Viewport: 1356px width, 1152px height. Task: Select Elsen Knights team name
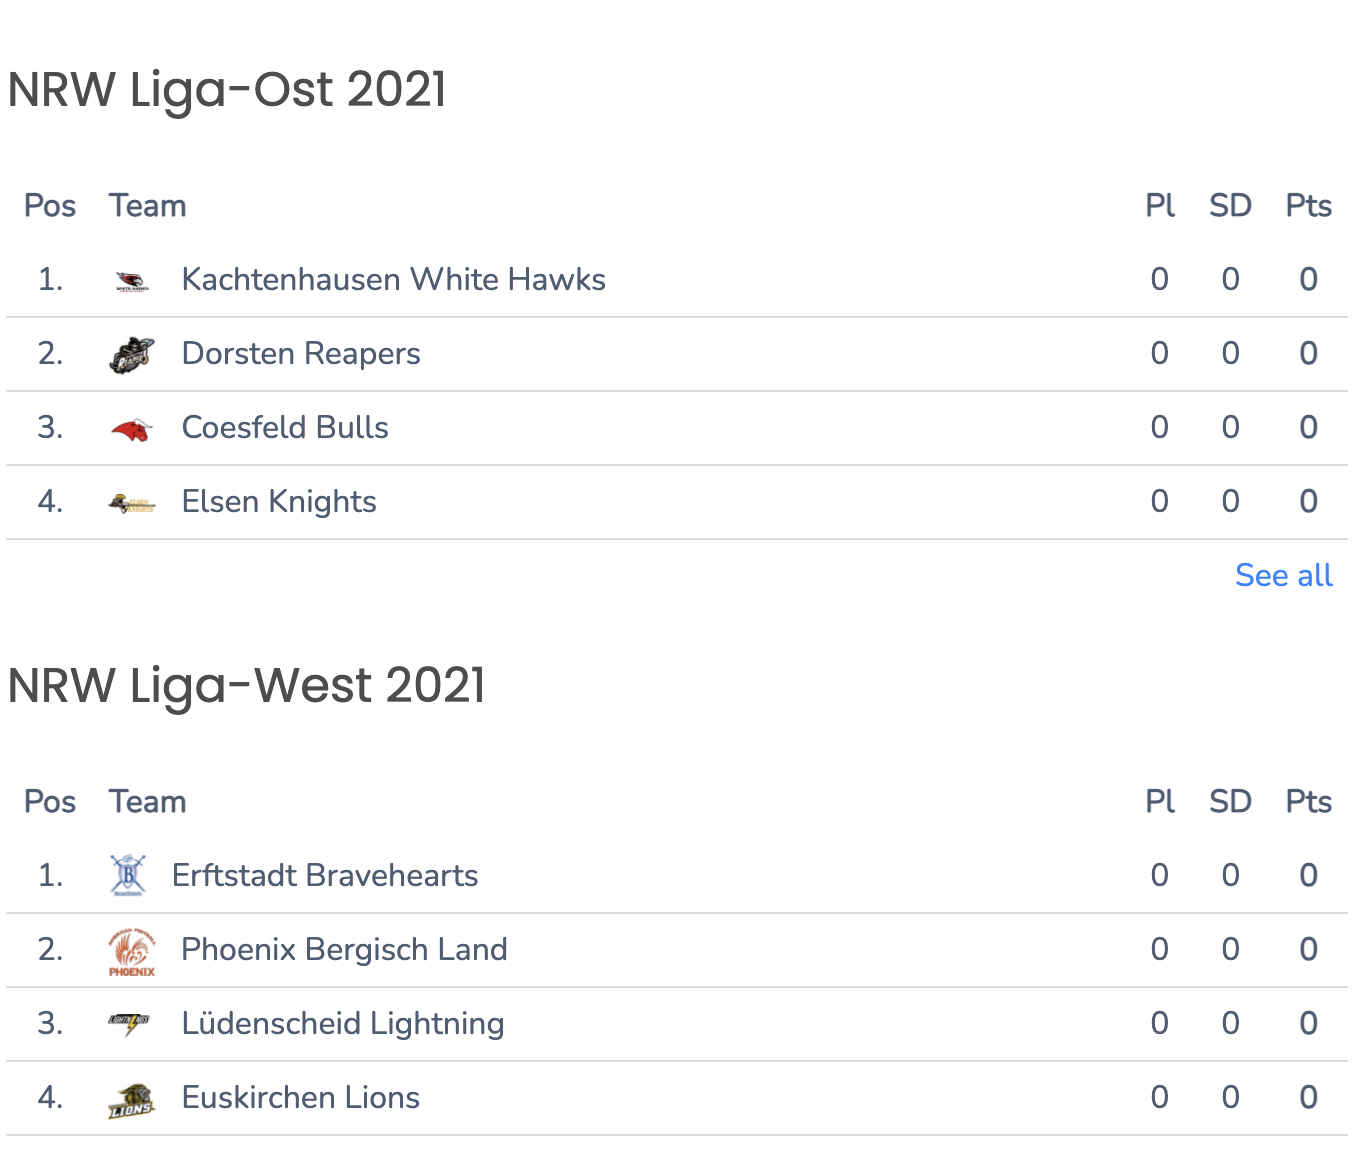click(x=279, y=501)
